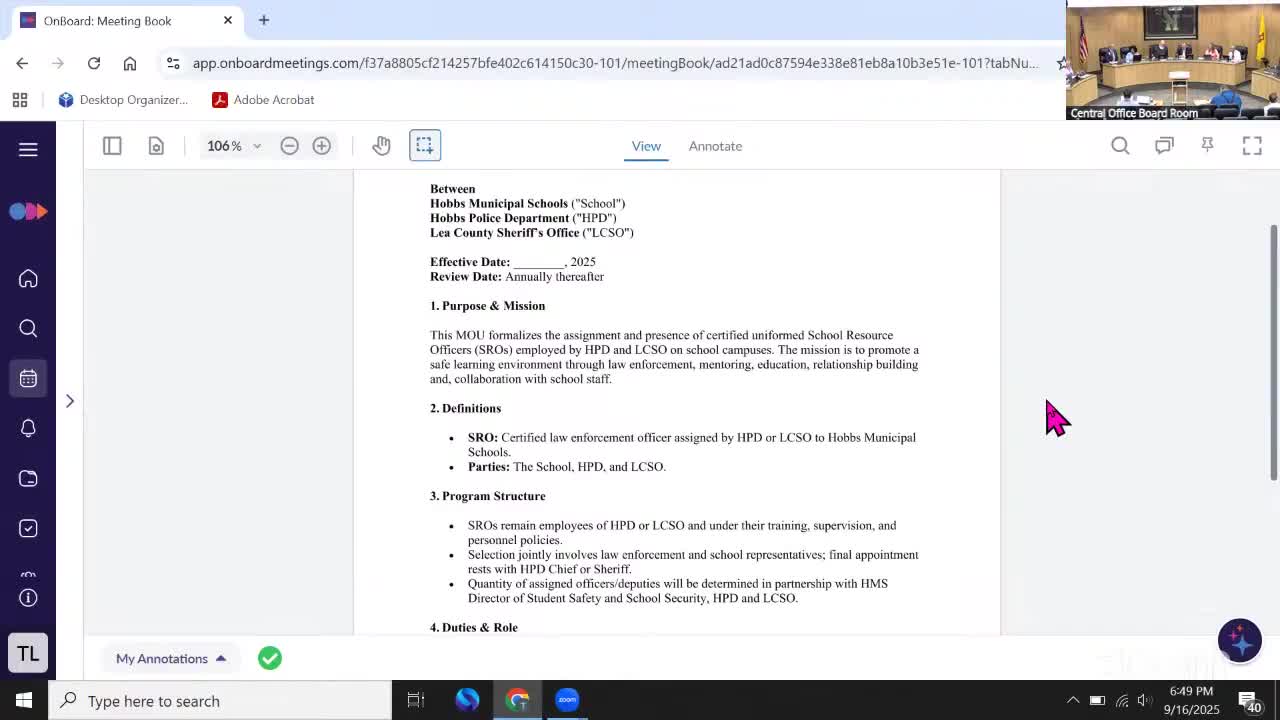This screenshot has height=720, width=1280.
Task: Click the Windows taskbar search box
Action: [220, 700]
